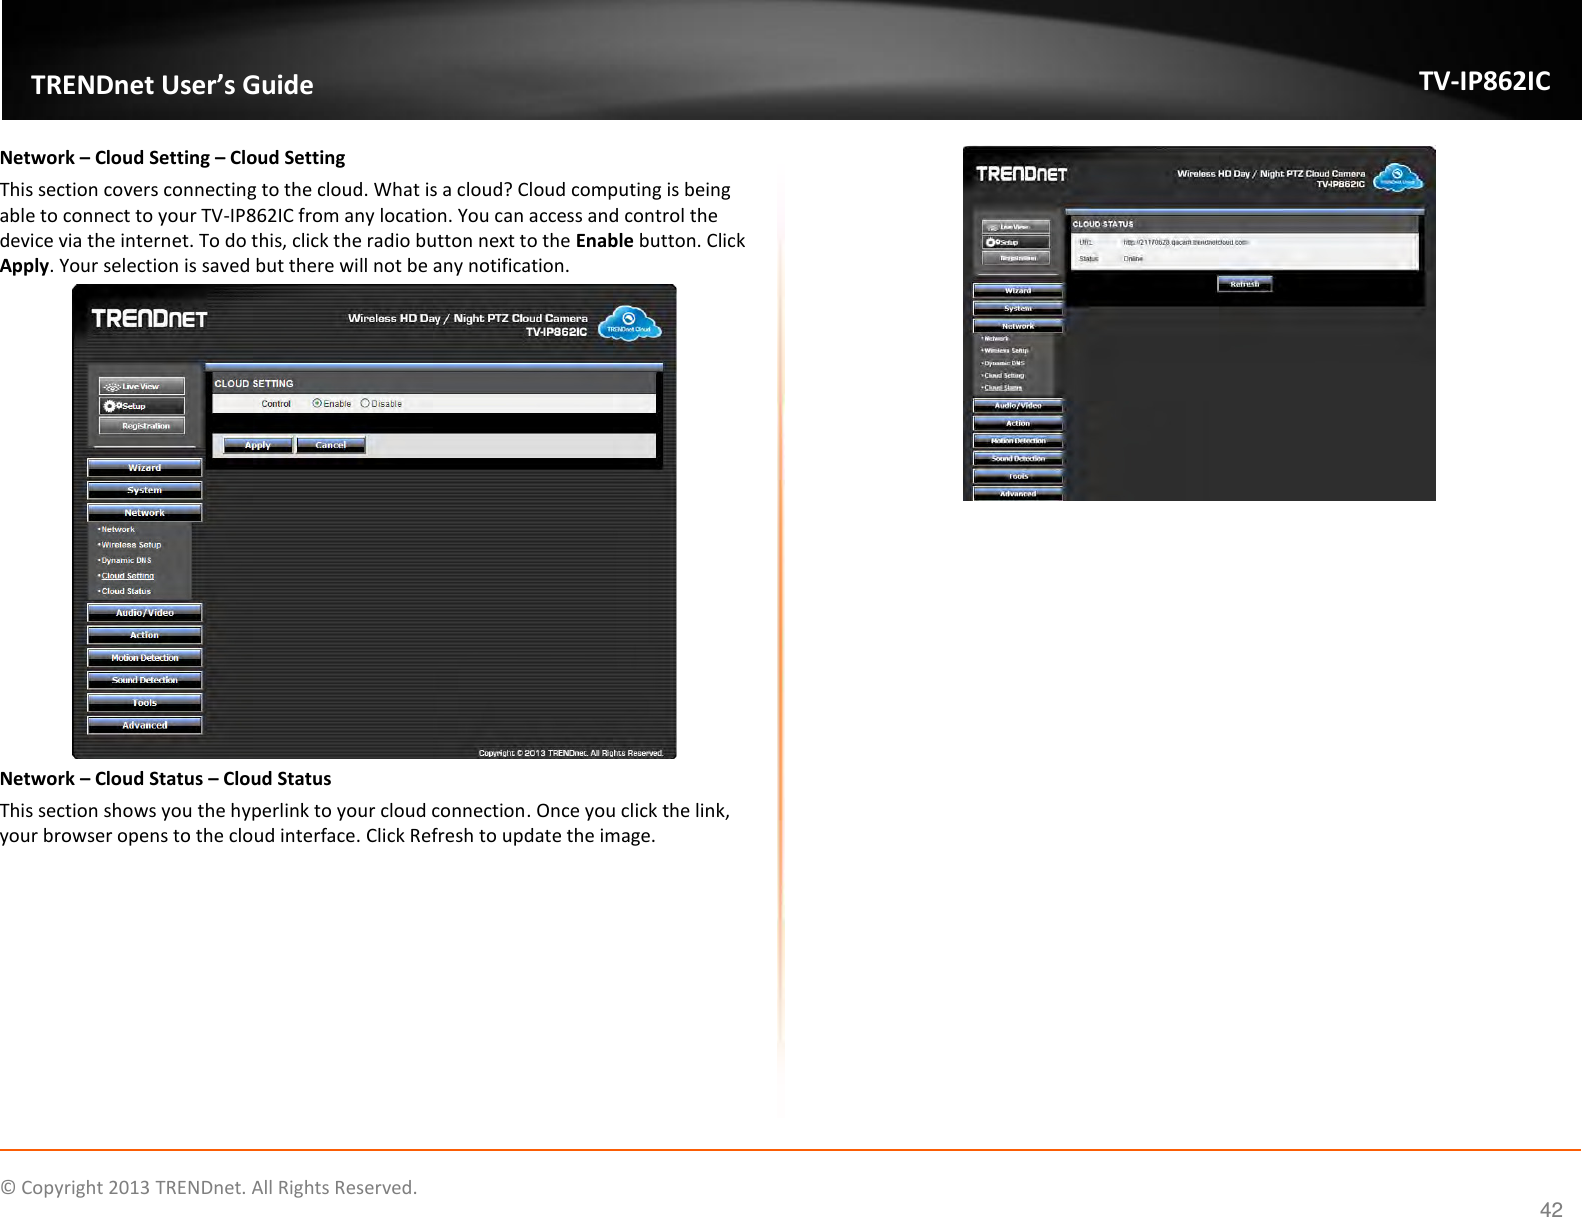Click the TRENDnet Cloud icon in Cloud Setting screenshot
The image size is (1582, 1217).
630,323
